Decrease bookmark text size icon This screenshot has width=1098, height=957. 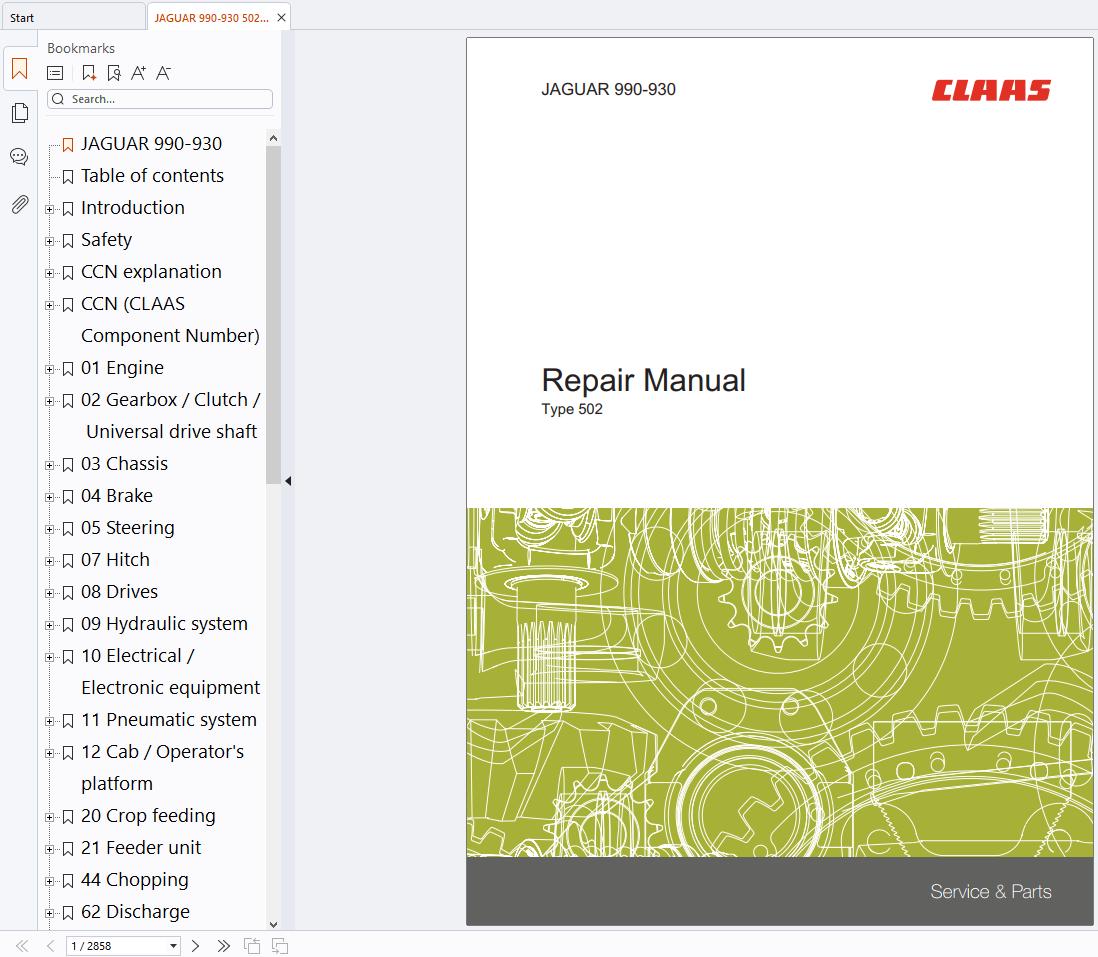pyautogui.click(x=163, y=73)
